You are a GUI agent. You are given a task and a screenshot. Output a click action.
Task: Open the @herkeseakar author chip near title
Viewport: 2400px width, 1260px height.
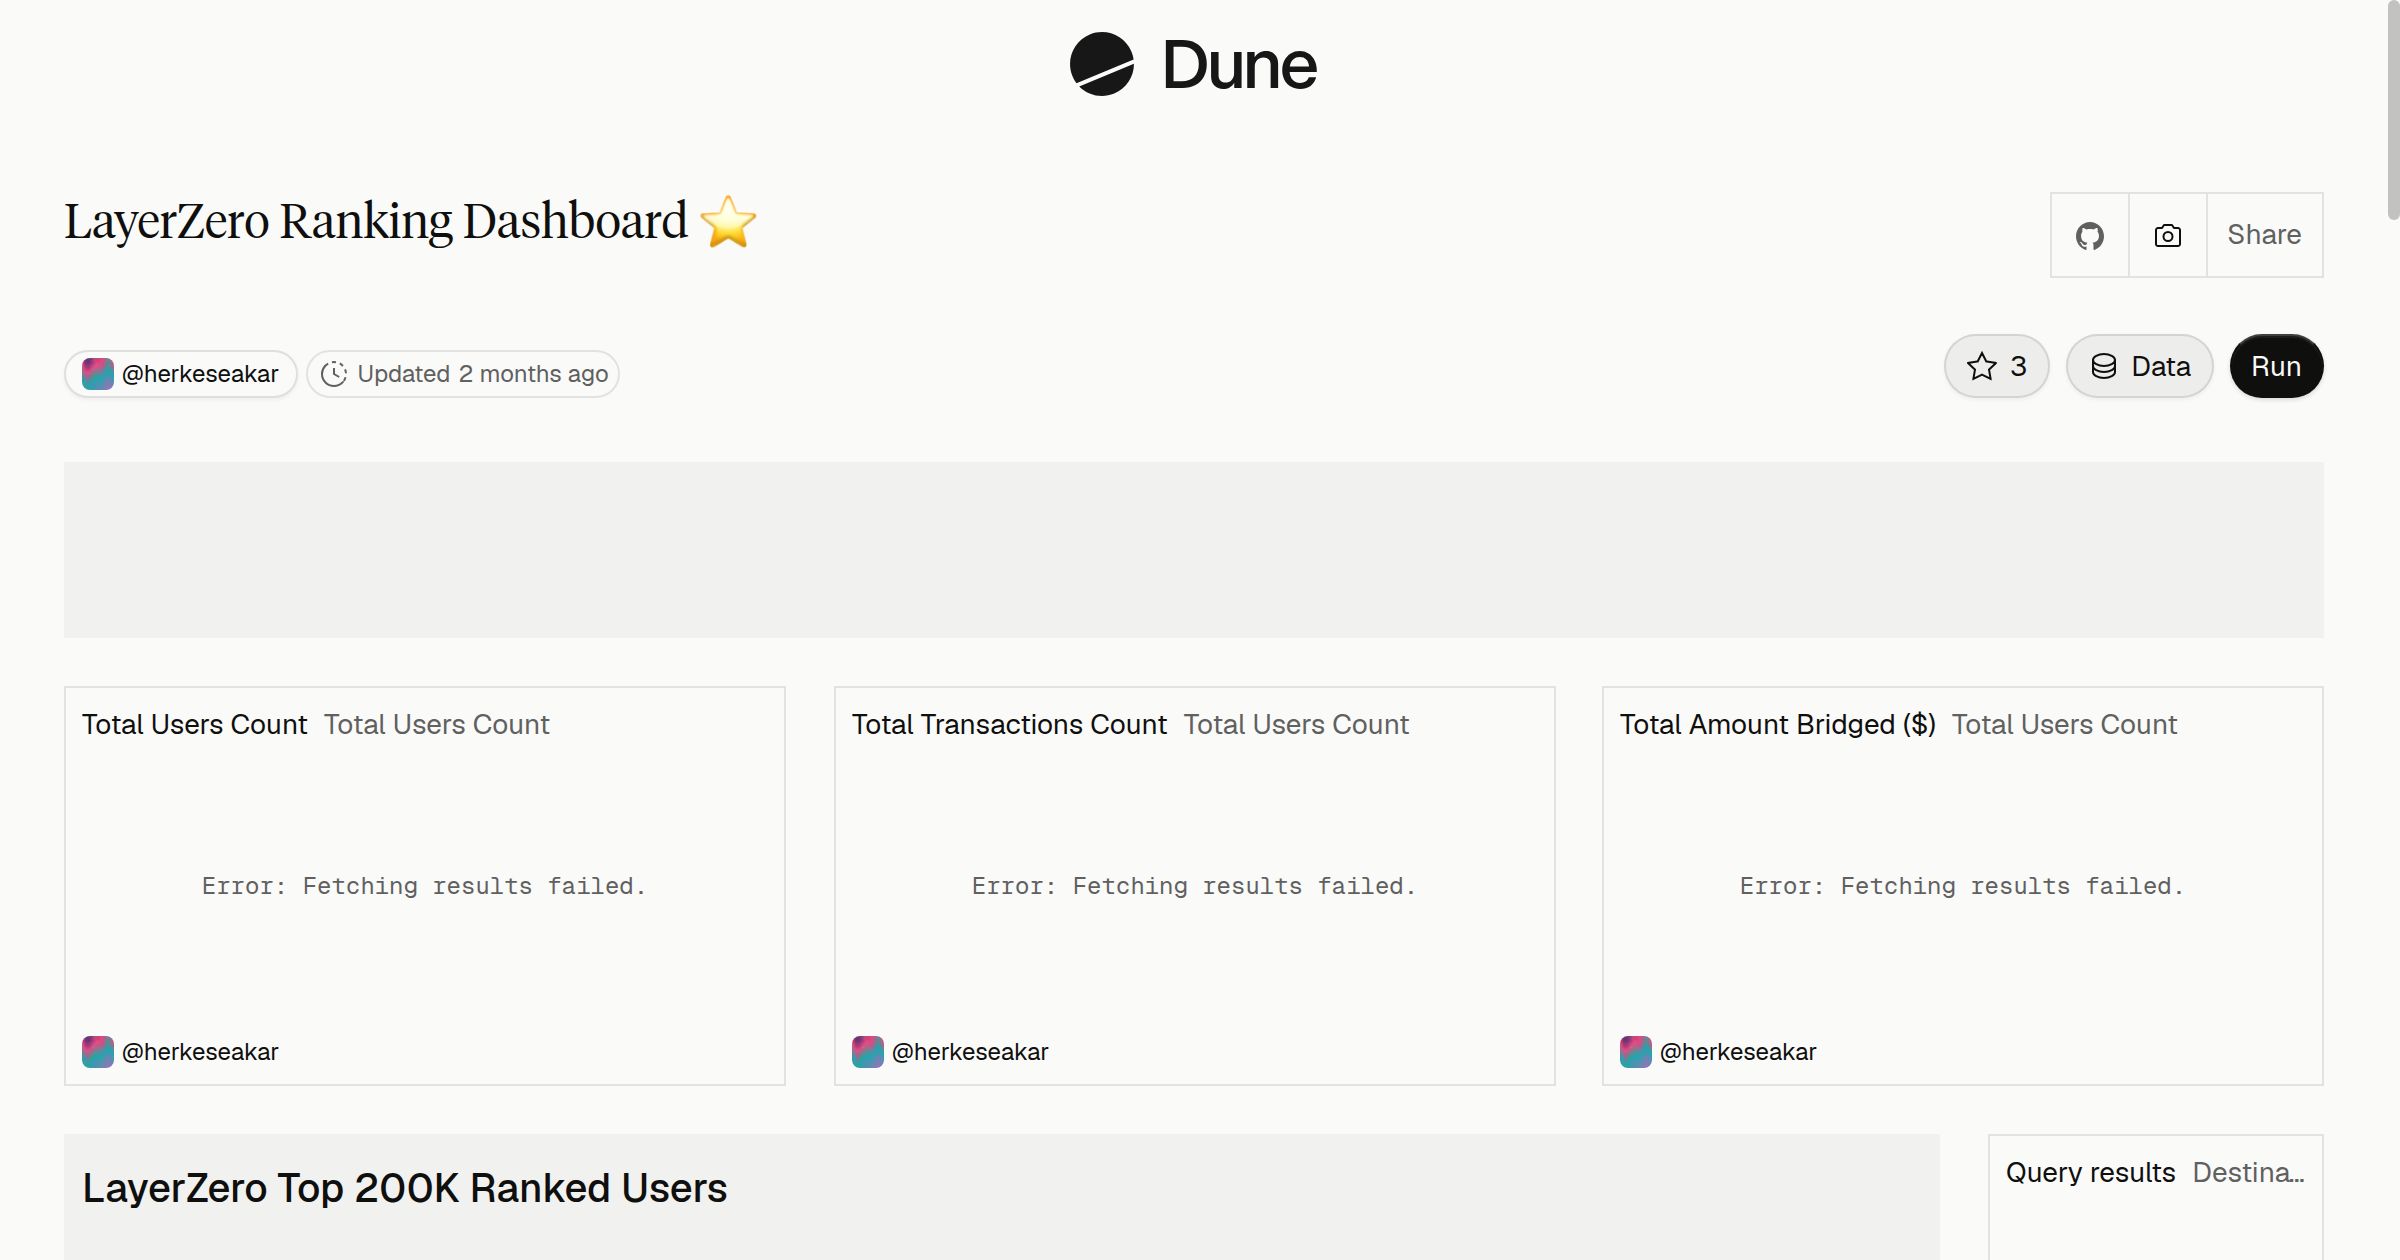click(x=181, y=374)
